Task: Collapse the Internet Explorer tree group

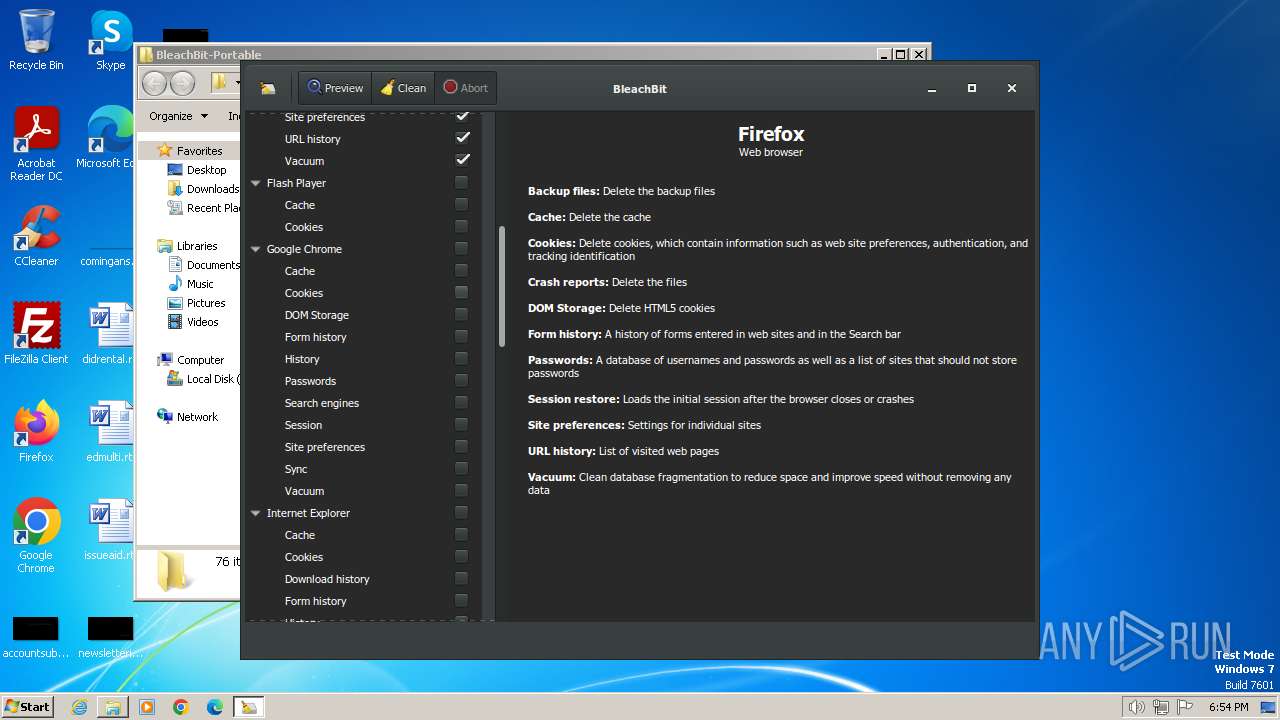Action: (256, 513)
